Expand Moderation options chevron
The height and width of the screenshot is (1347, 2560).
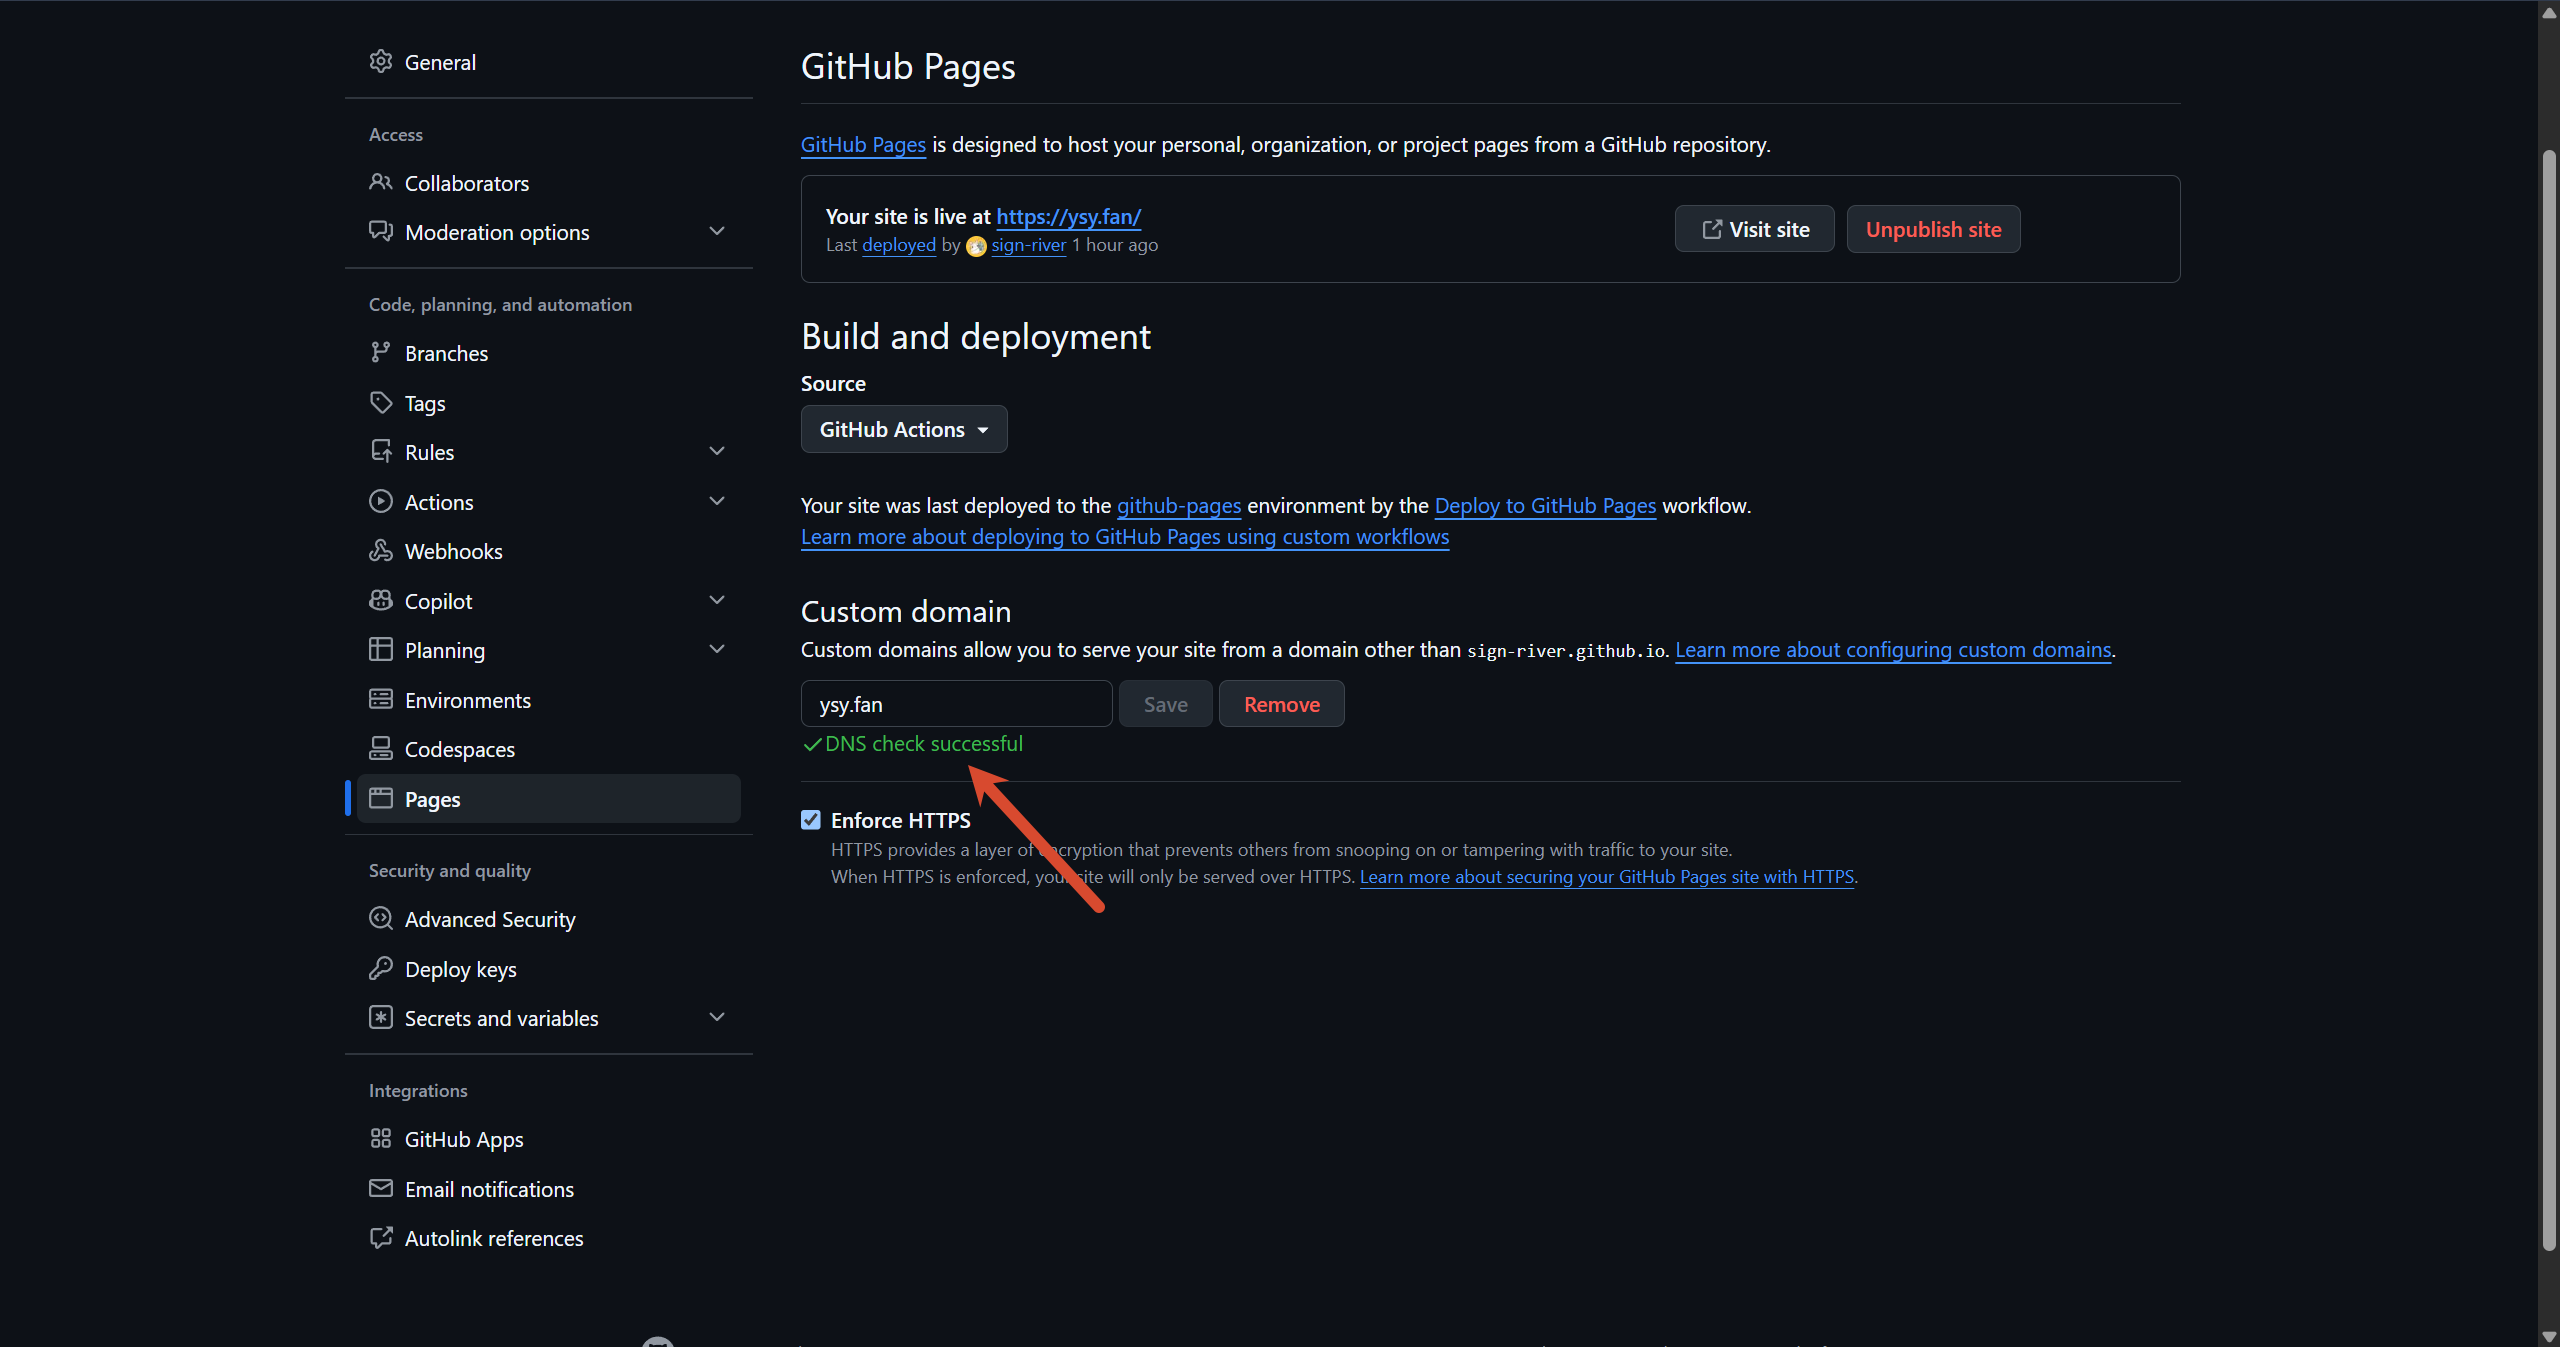point(717,232)
